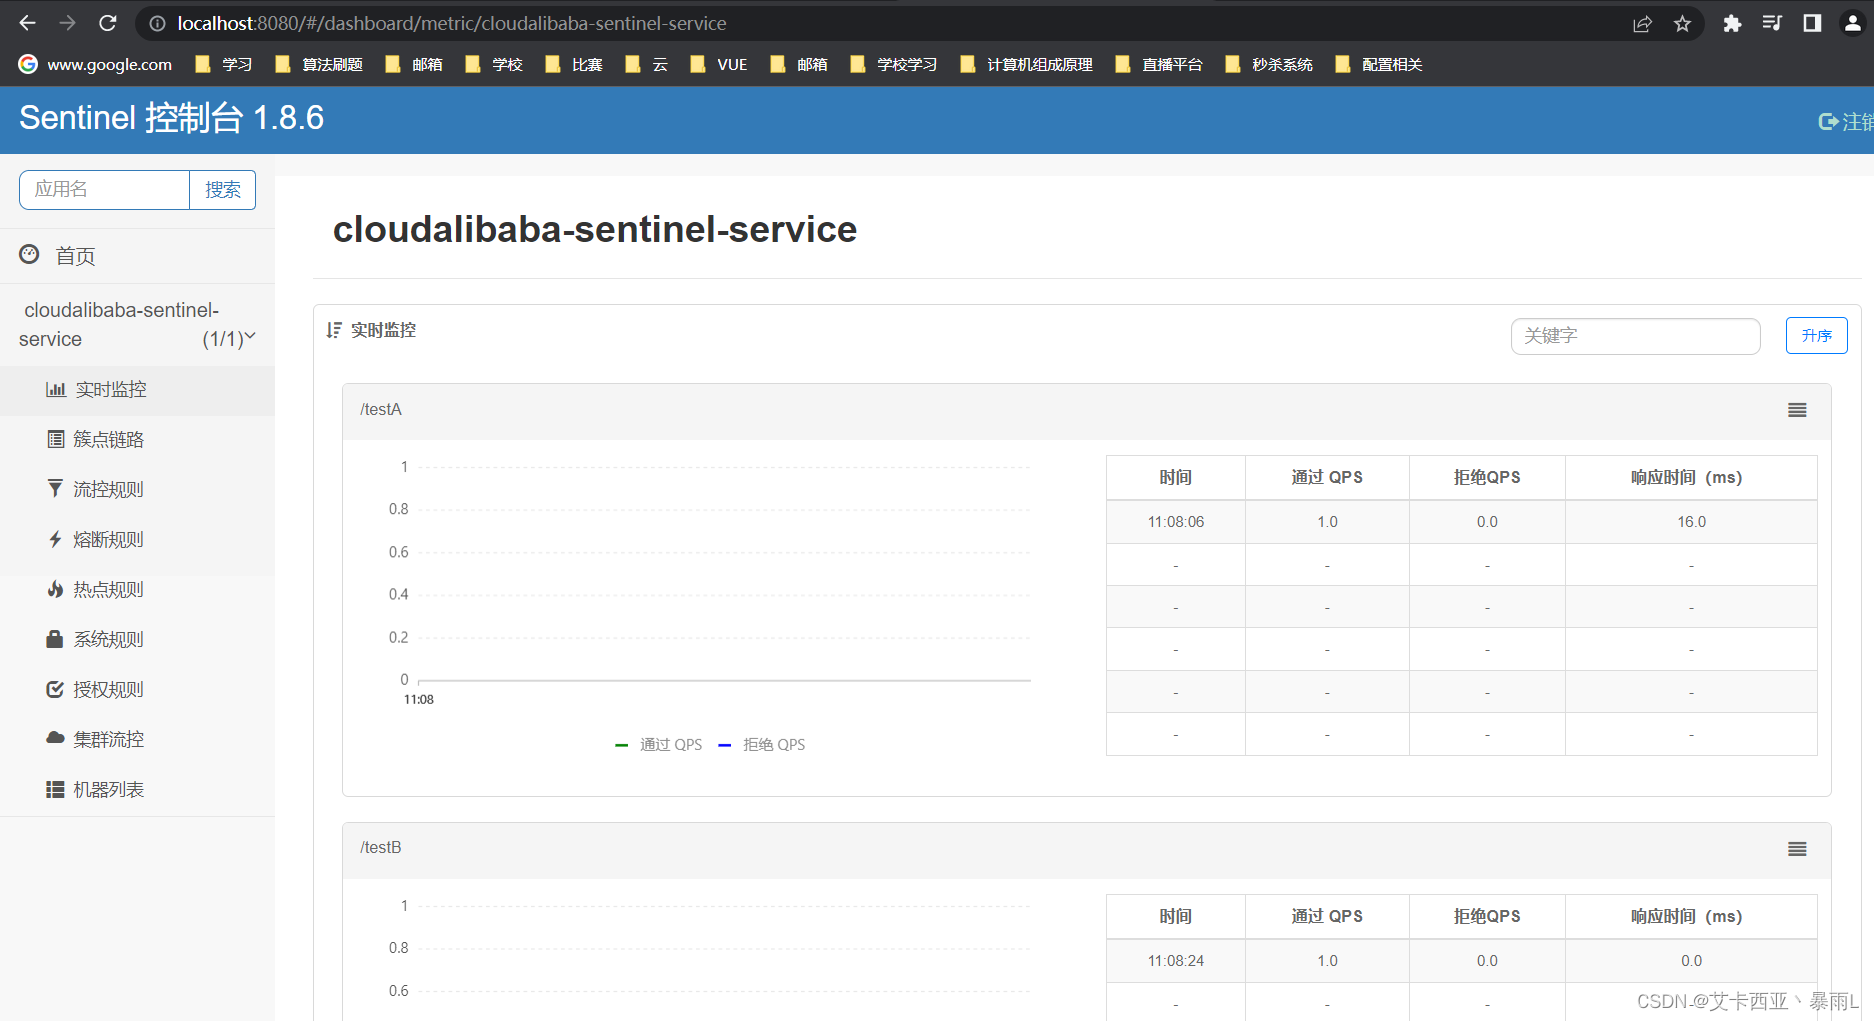Screen dimensions: 1874x1021
Task: Toggle 通过 QPS legend in /testA chart
Action: tap(659, 745)
